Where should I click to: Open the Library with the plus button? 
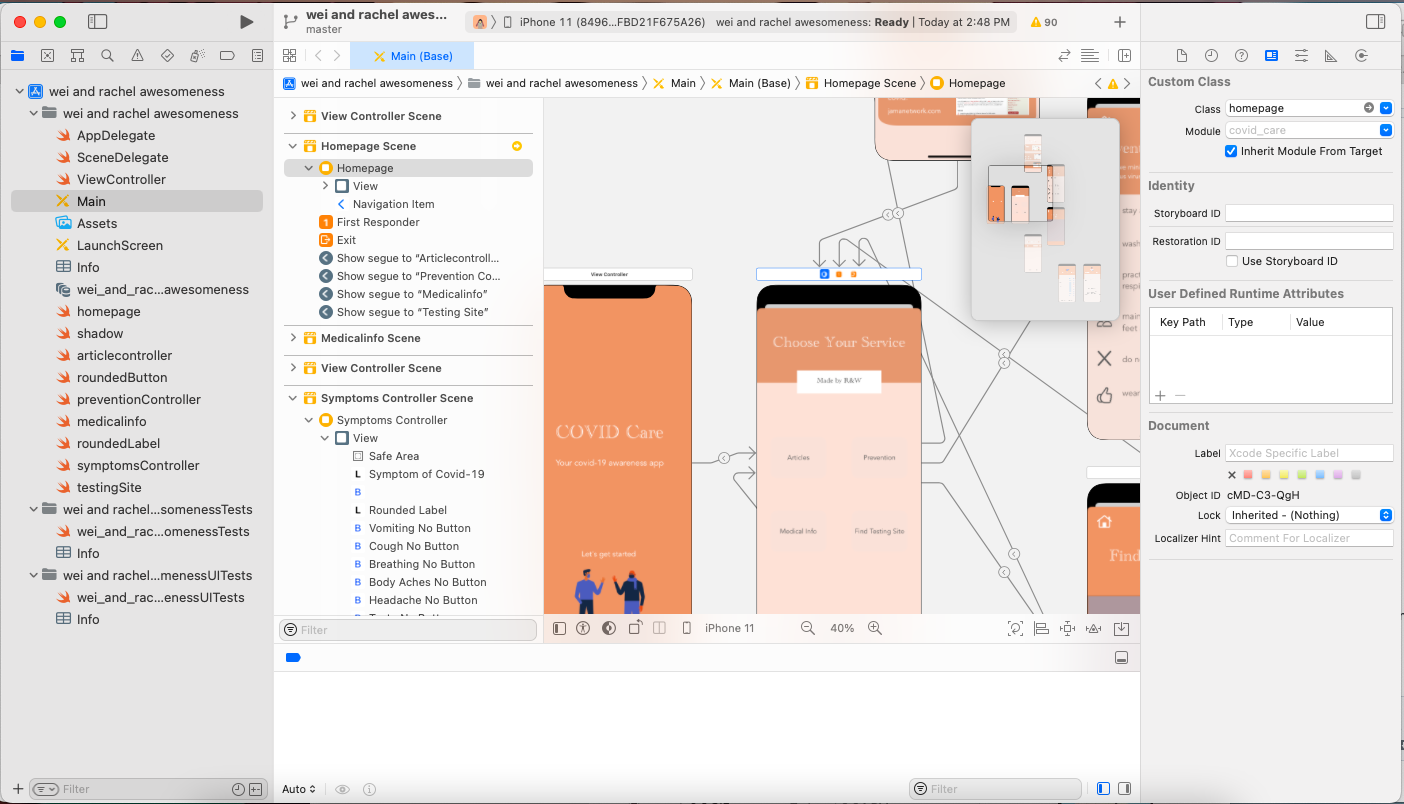tap(1120, 22)
